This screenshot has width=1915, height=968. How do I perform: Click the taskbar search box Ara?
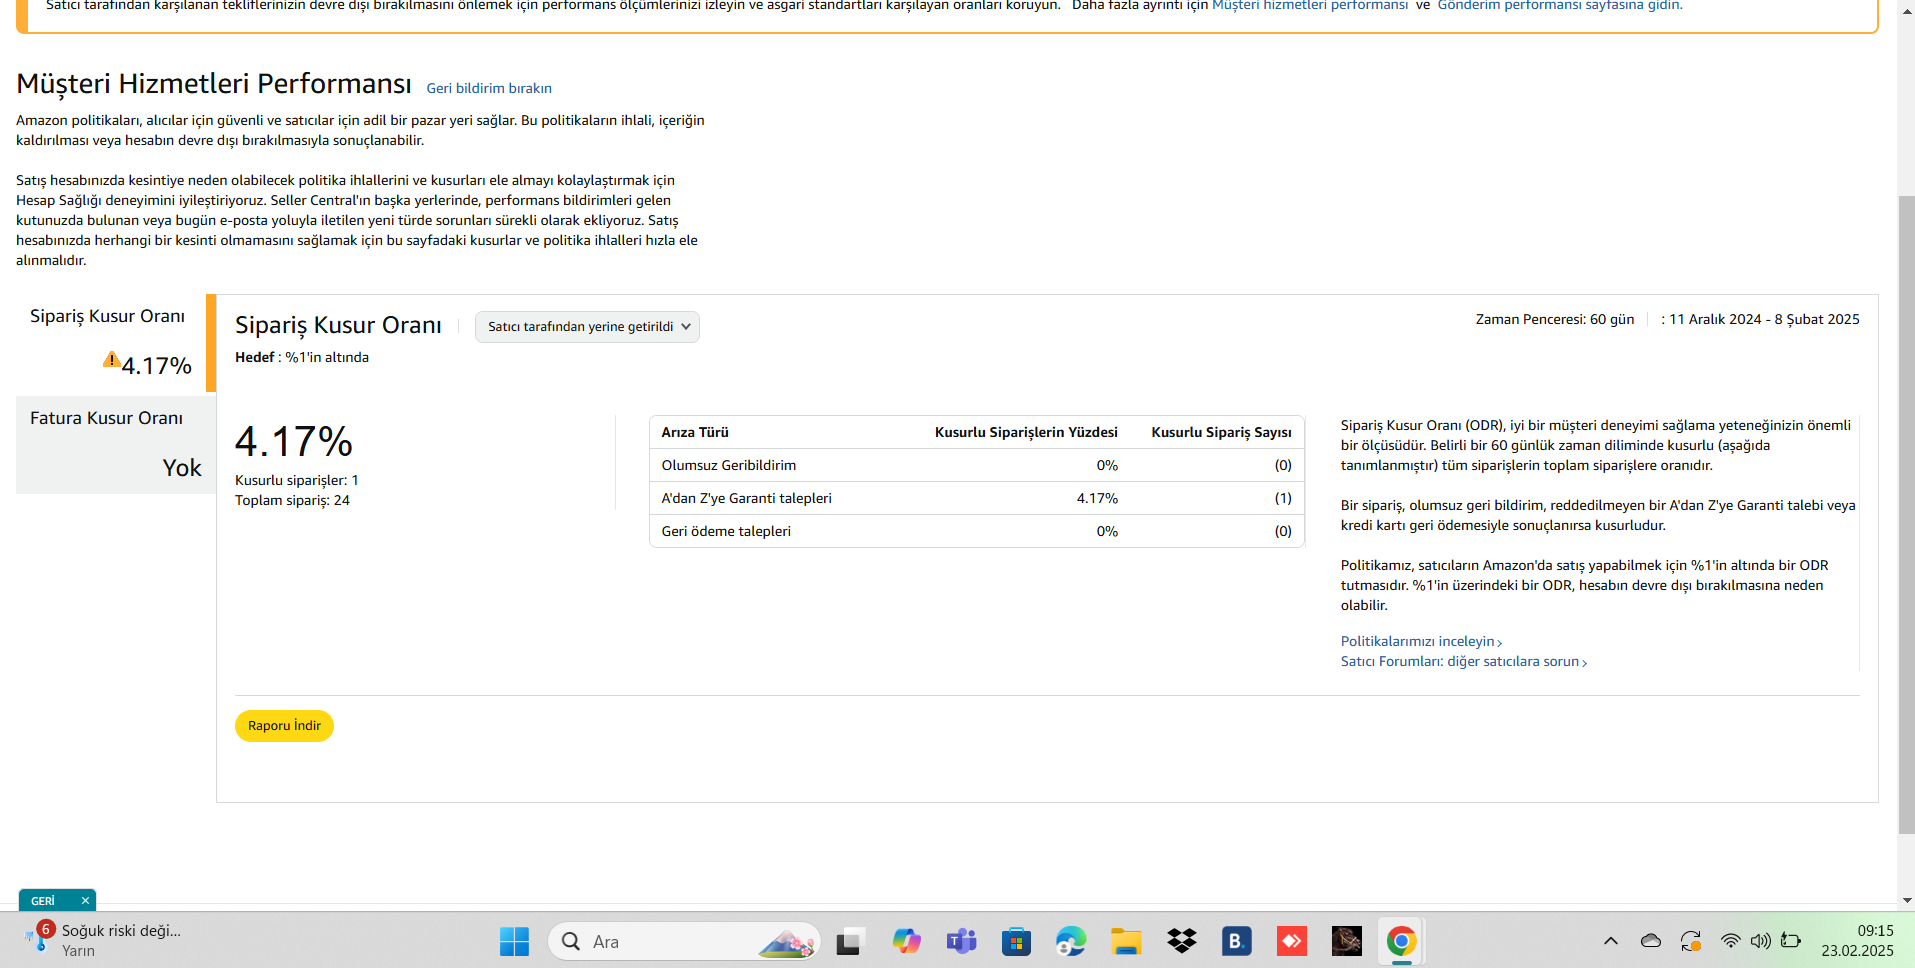pyautogui.click(x=685, y=941)
